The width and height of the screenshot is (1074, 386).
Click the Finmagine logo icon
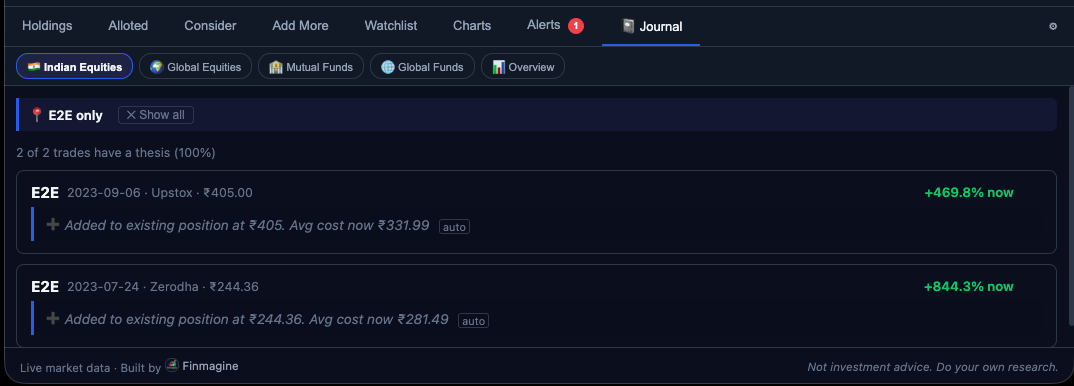click(172, 365)
